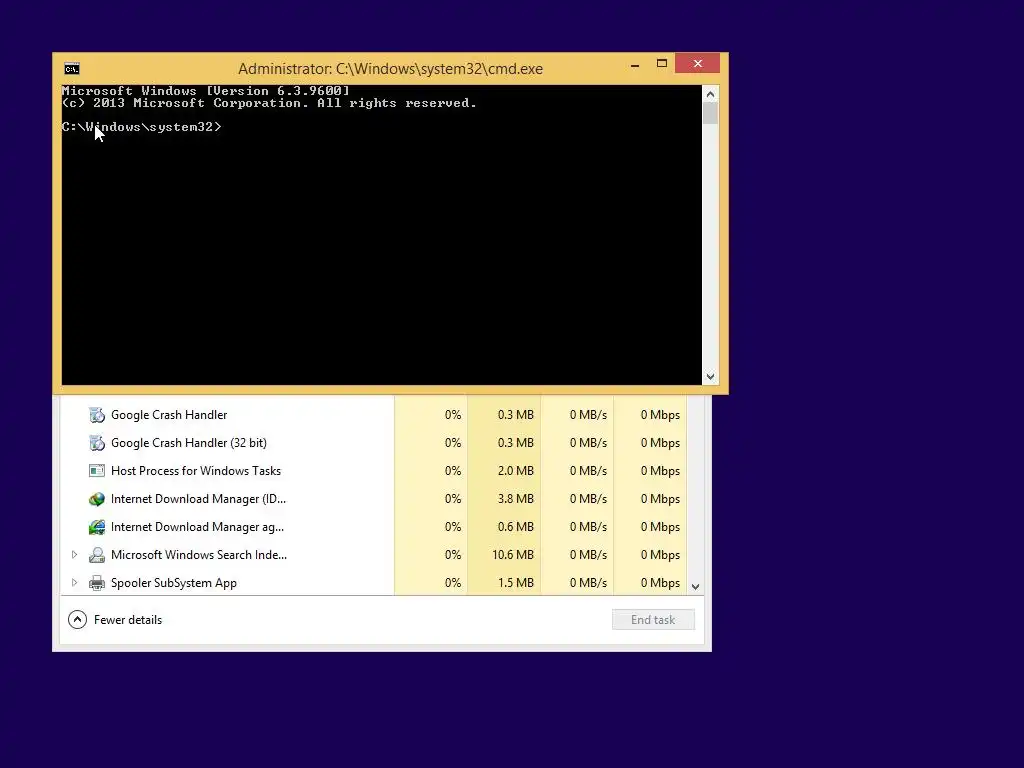Screen dimensions: 1024x768
Task: Click cmd scrollbar down arrow
Action: point(711,377)
